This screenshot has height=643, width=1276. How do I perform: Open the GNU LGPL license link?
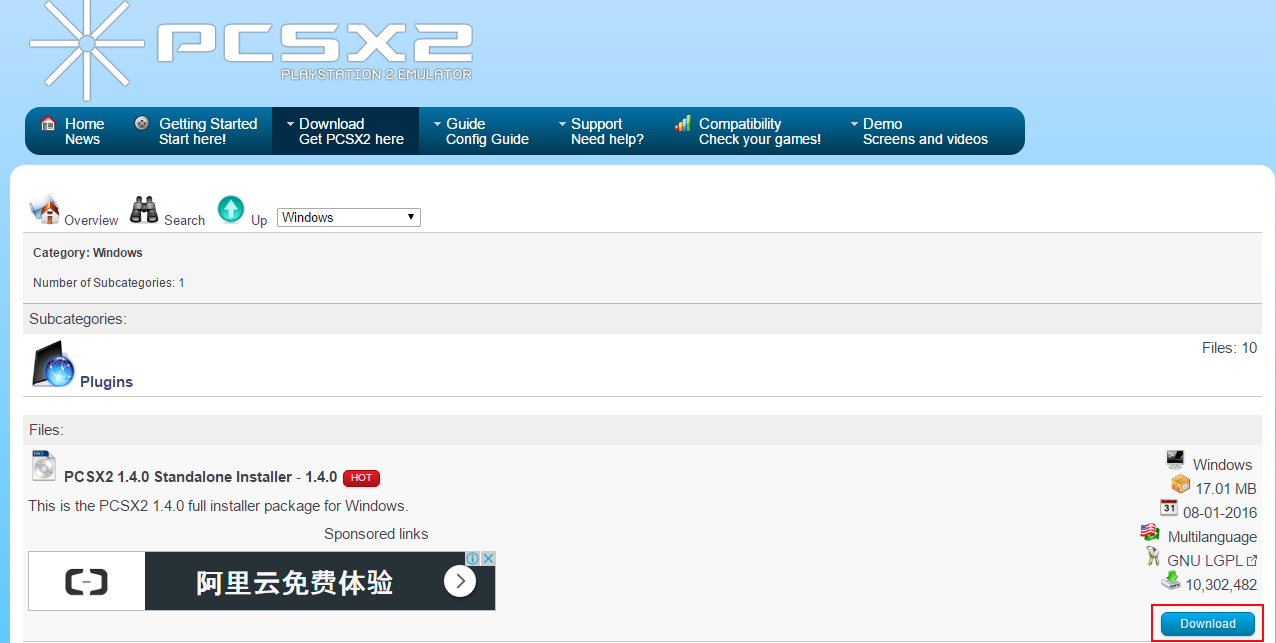click(x=1211, y=561)
